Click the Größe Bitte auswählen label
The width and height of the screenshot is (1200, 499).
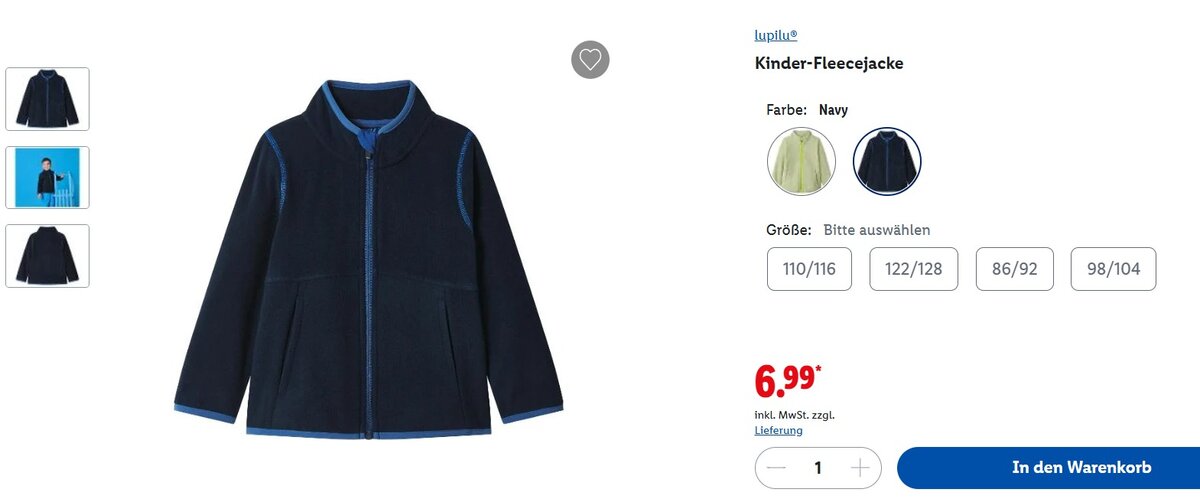848,230
